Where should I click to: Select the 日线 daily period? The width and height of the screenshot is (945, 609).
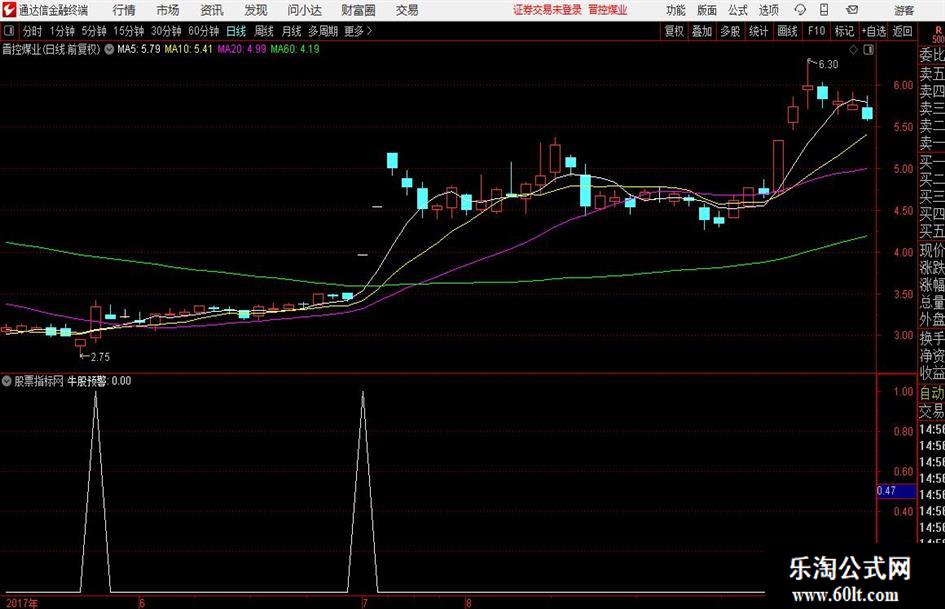pos(236,31)
